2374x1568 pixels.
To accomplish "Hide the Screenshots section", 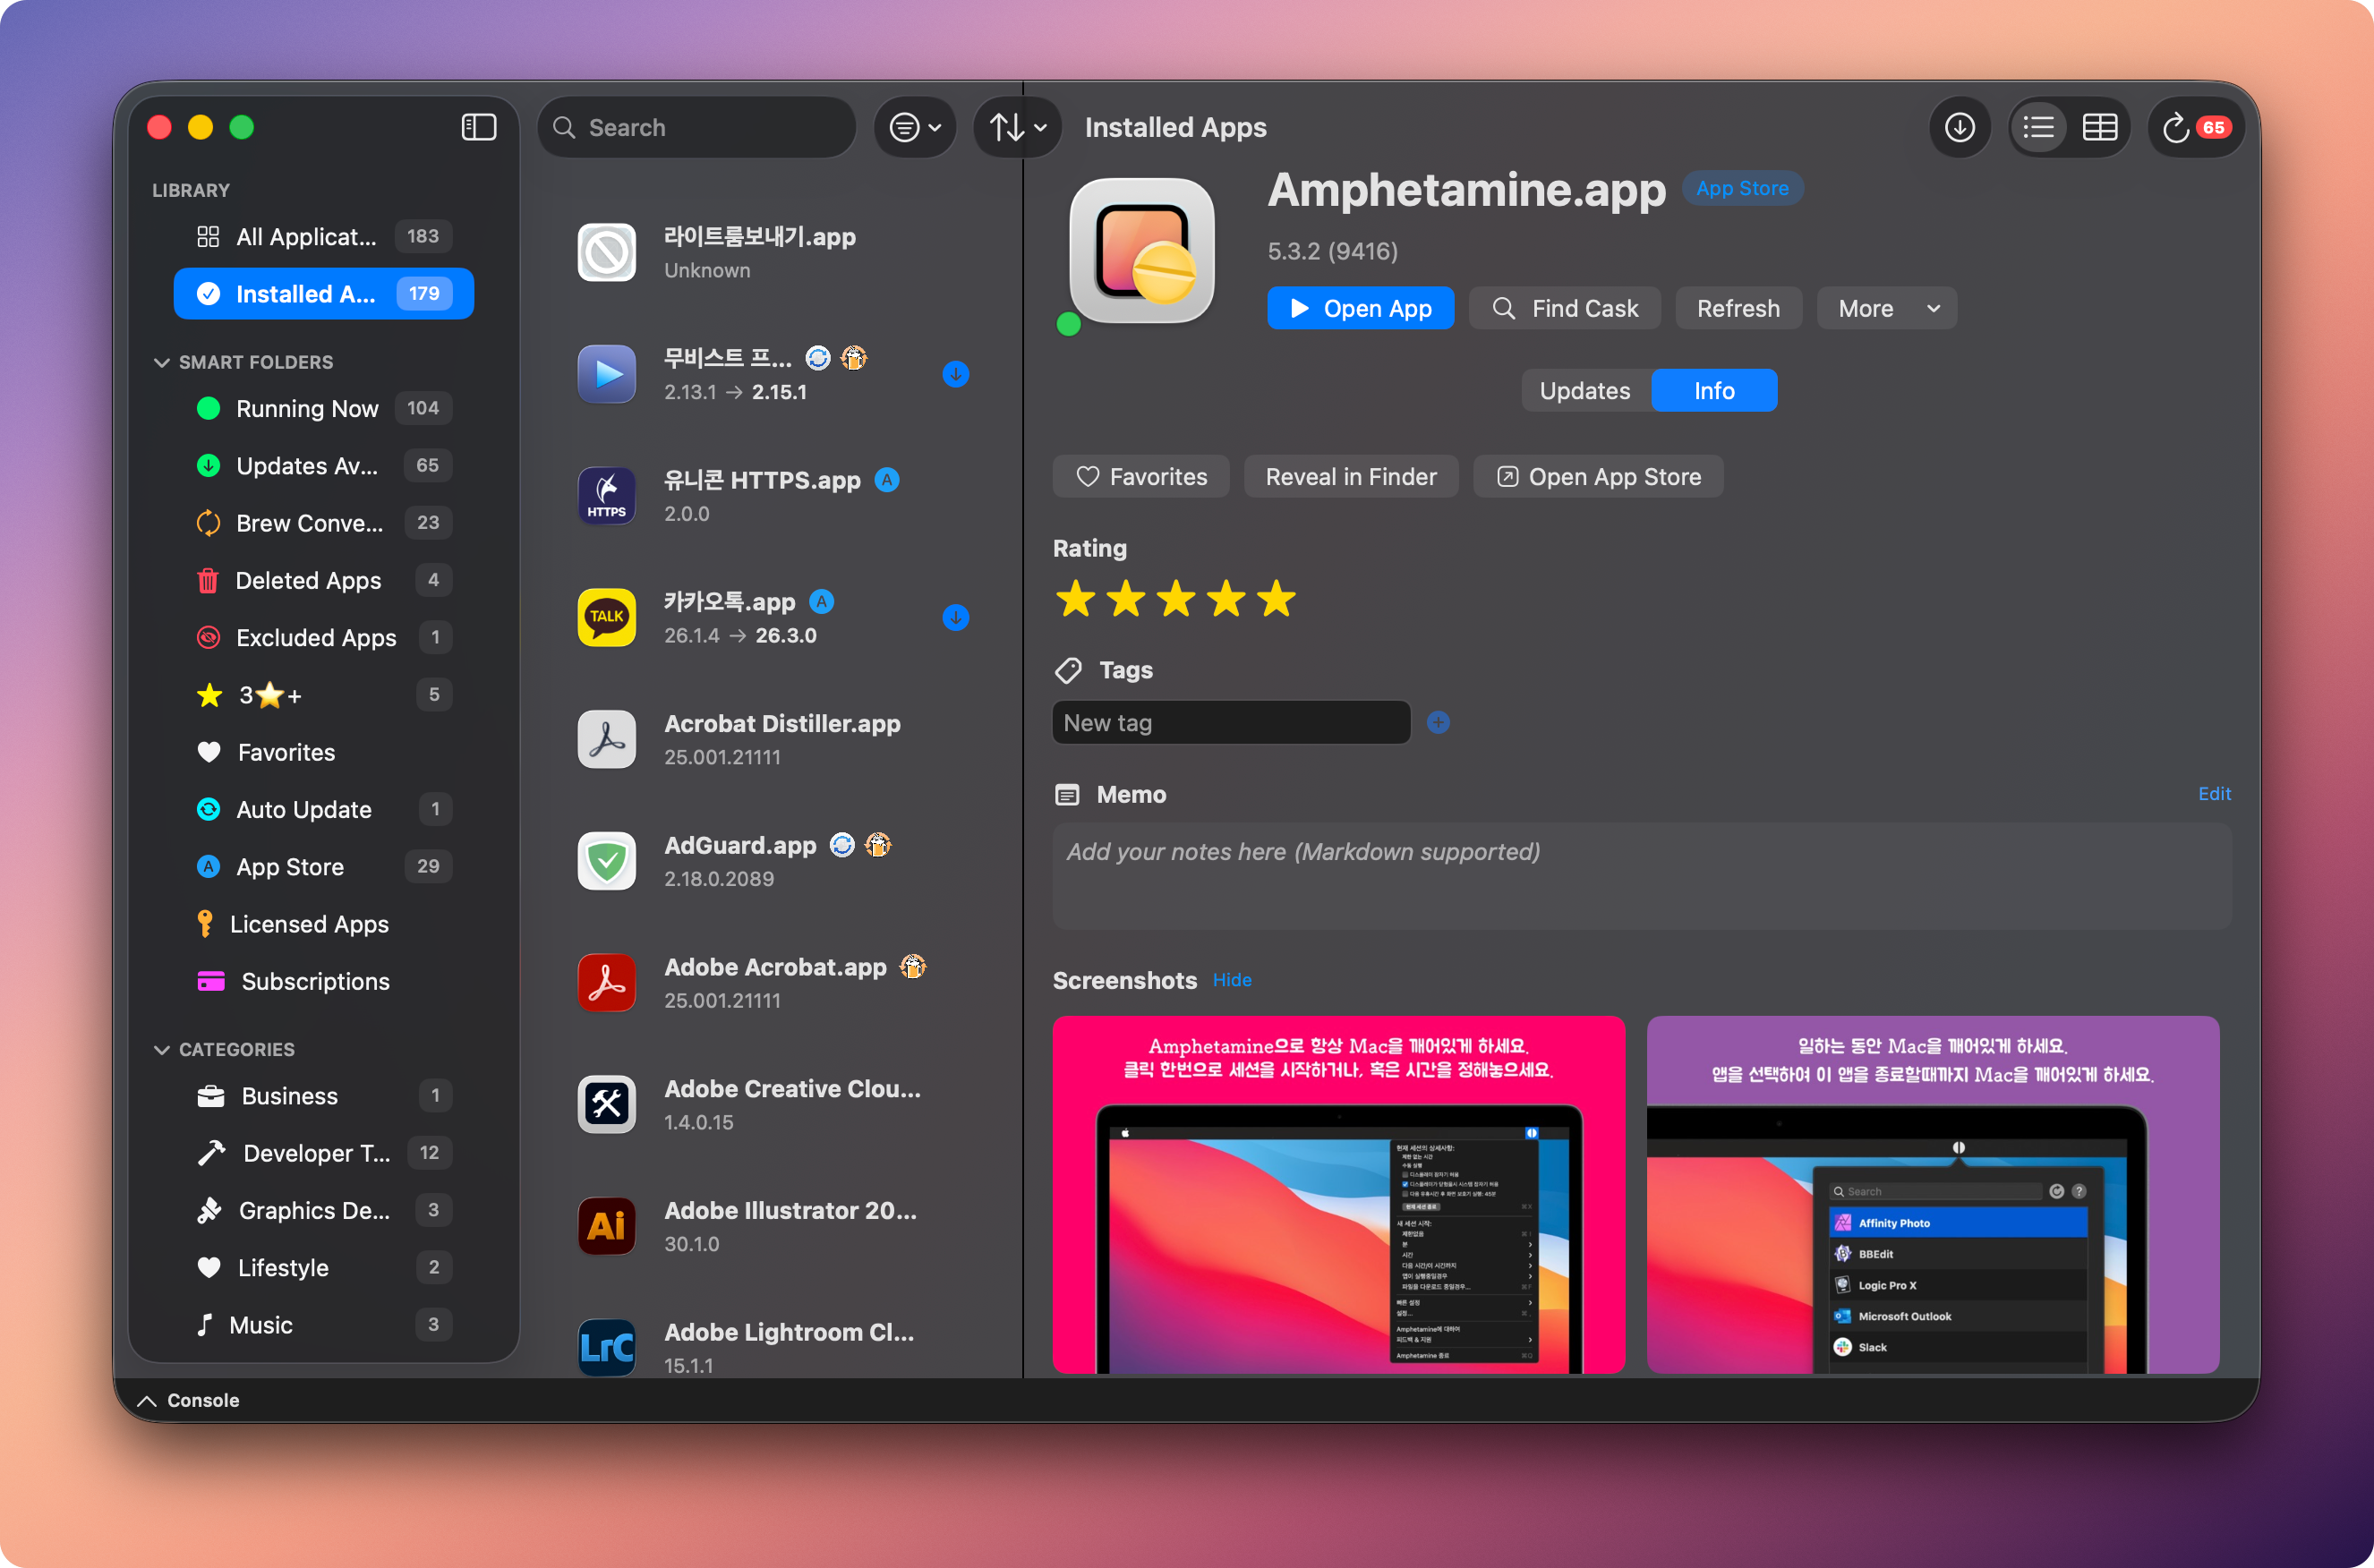I will [x=1231, y=980].
